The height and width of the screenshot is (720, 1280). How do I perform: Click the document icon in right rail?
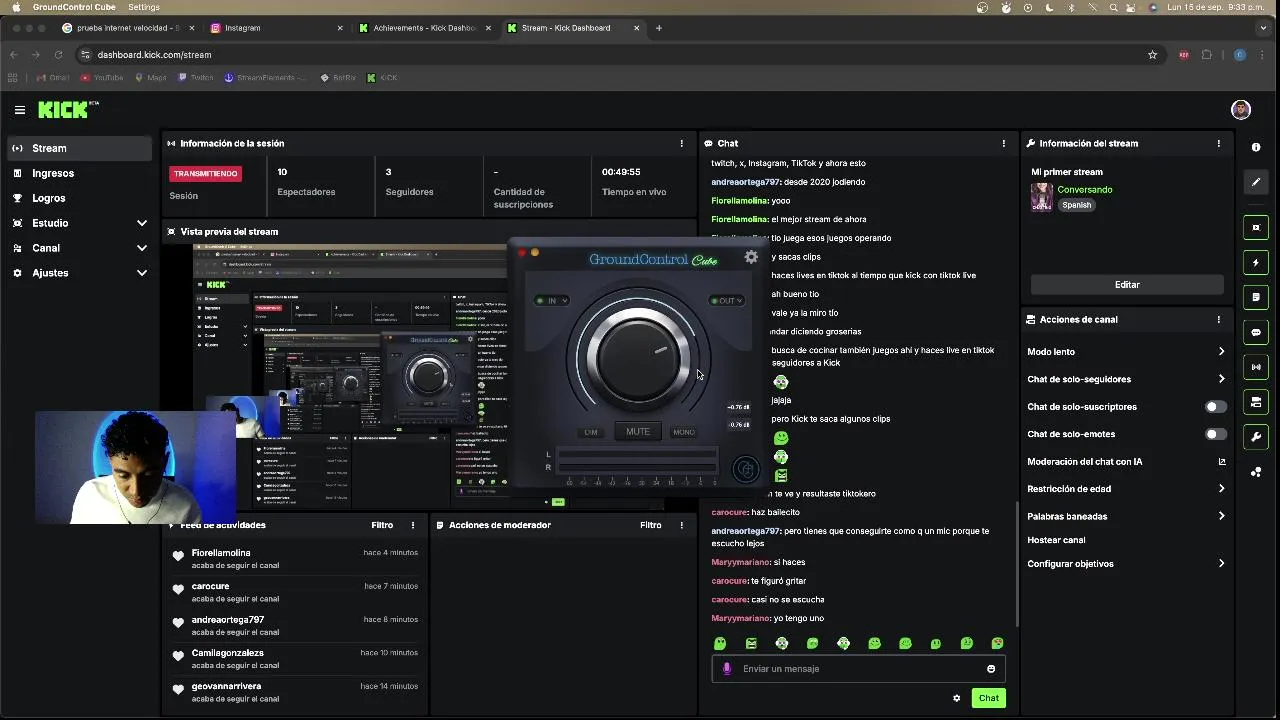point(1256,297)
